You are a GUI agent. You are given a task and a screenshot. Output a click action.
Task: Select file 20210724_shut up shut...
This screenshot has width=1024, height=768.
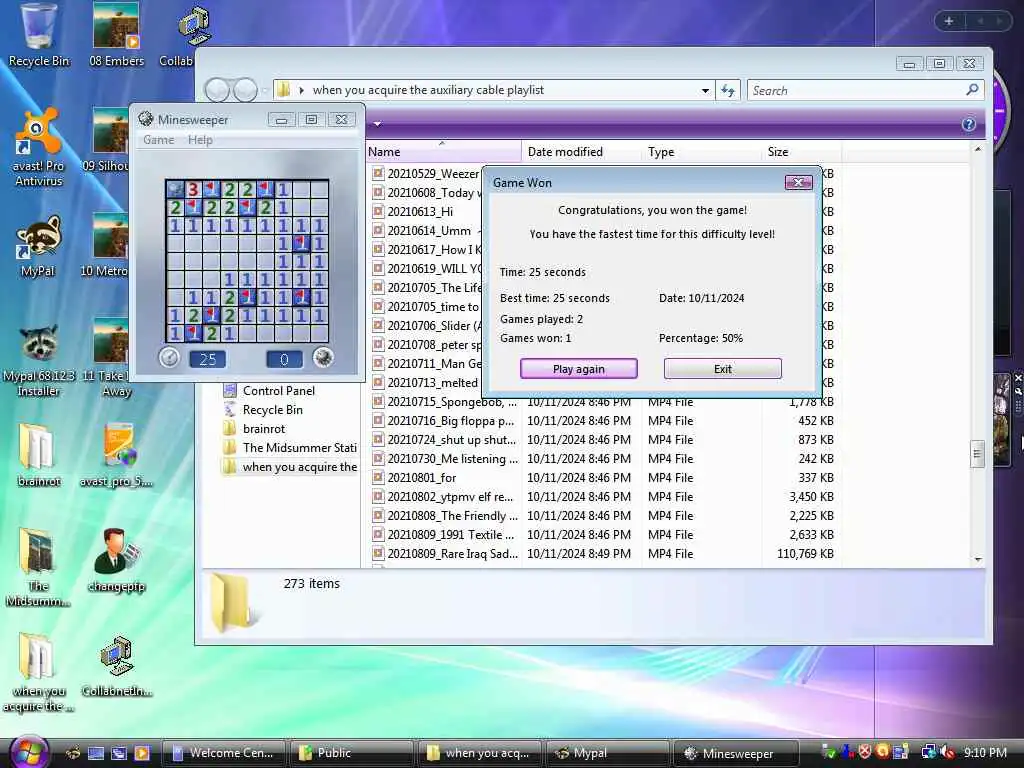click(451, 440)
